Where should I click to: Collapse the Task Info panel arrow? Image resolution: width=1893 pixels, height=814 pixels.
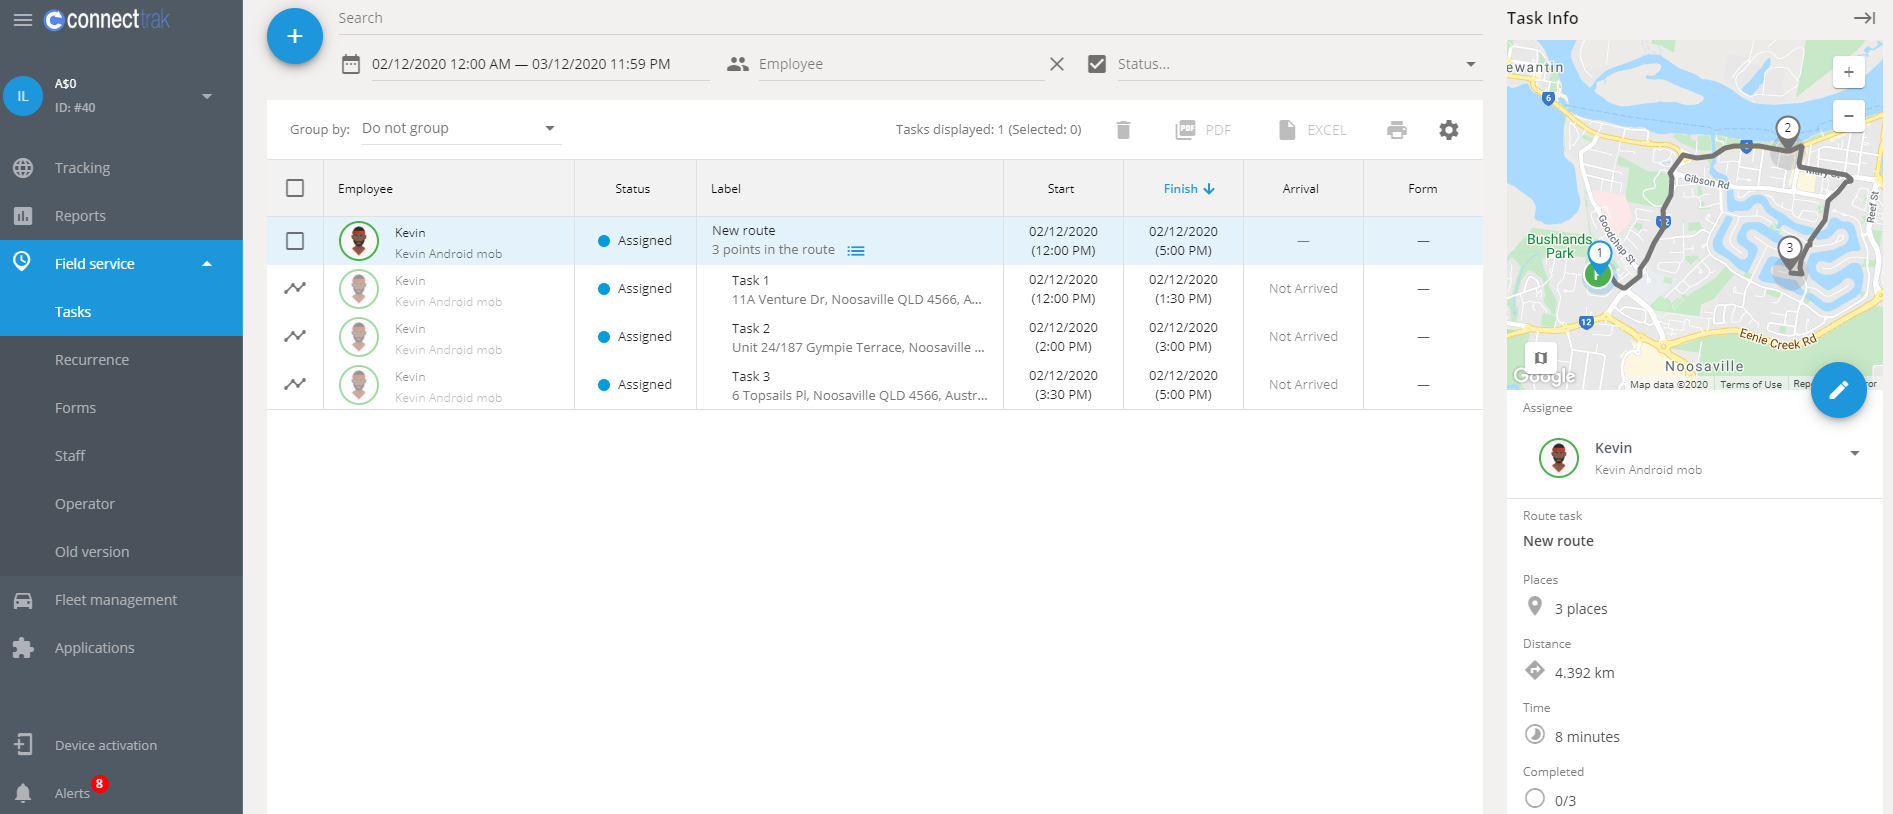tap(1863, 18)
